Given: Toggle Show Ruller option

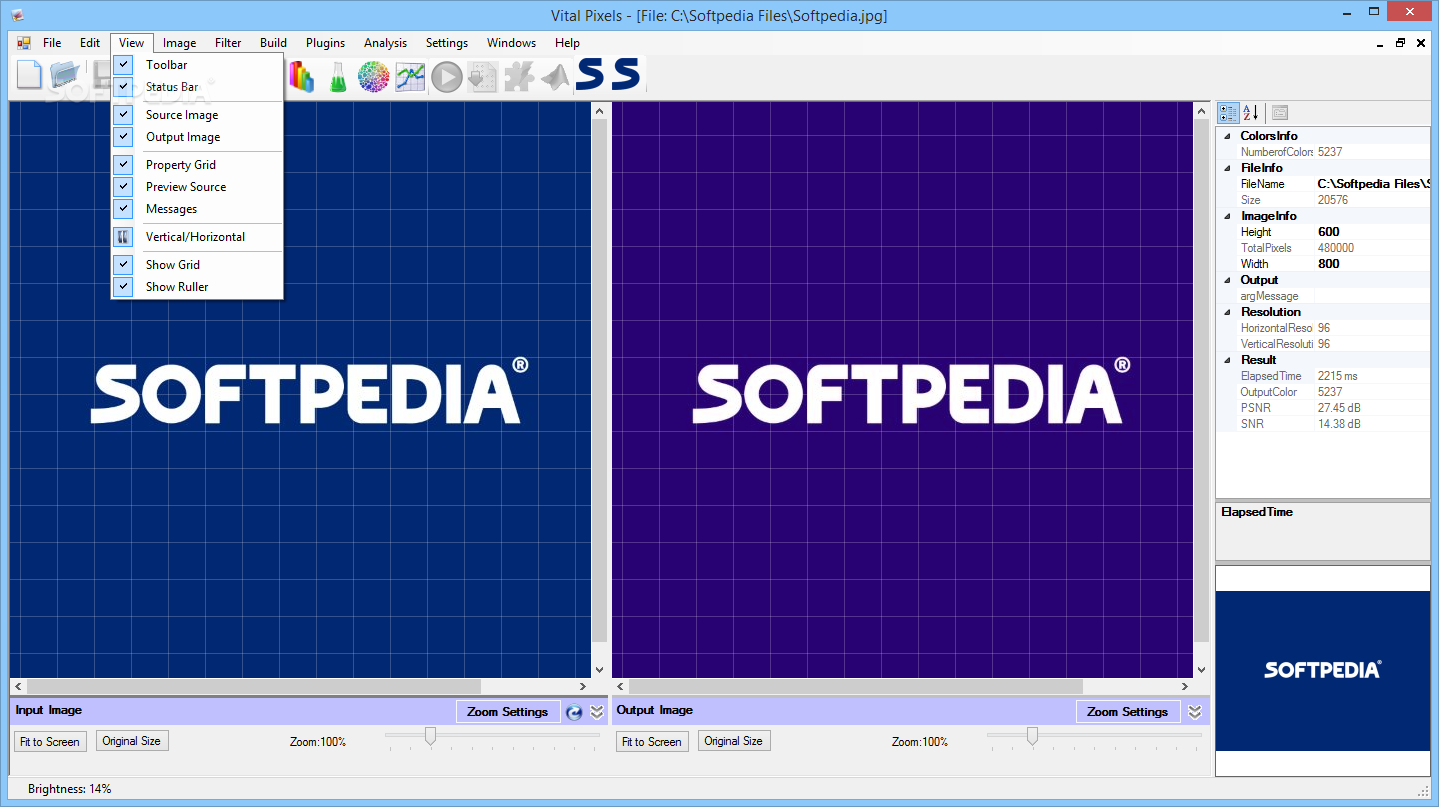Looking at the screenshot, I should [197, 287].
